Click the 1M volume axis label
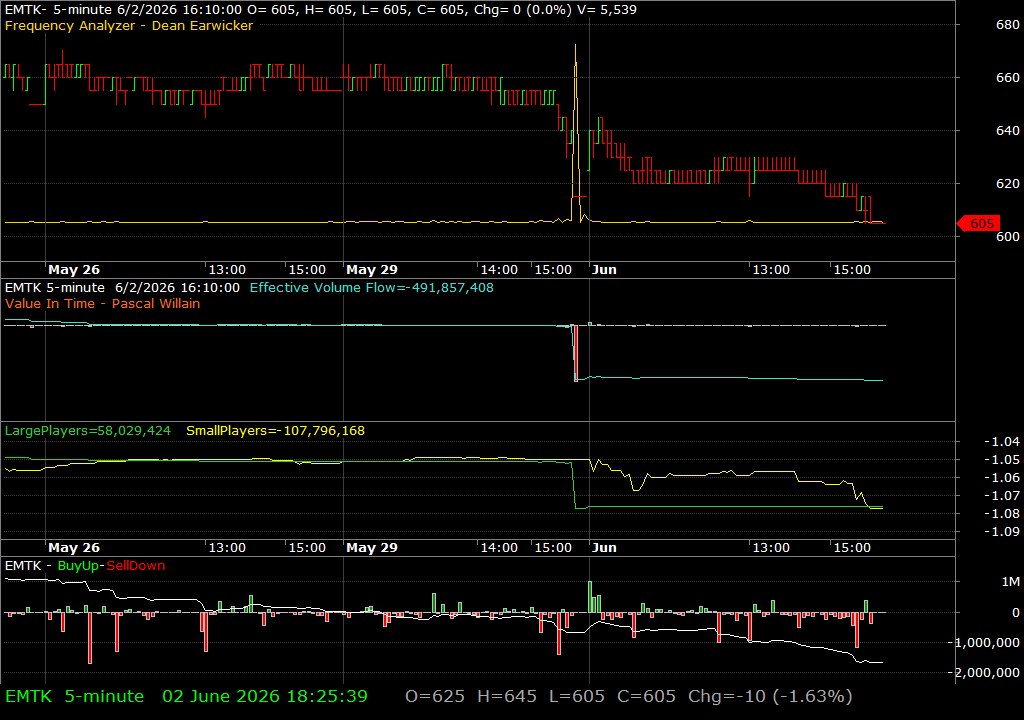 (1010, 581)
